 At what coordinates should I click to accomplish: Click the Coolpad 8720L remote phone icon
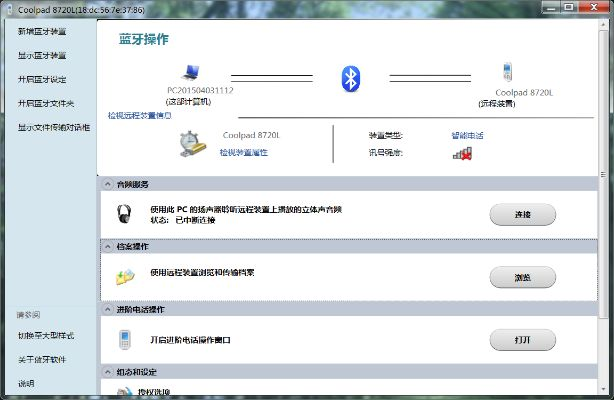click(x=507, y=71)
